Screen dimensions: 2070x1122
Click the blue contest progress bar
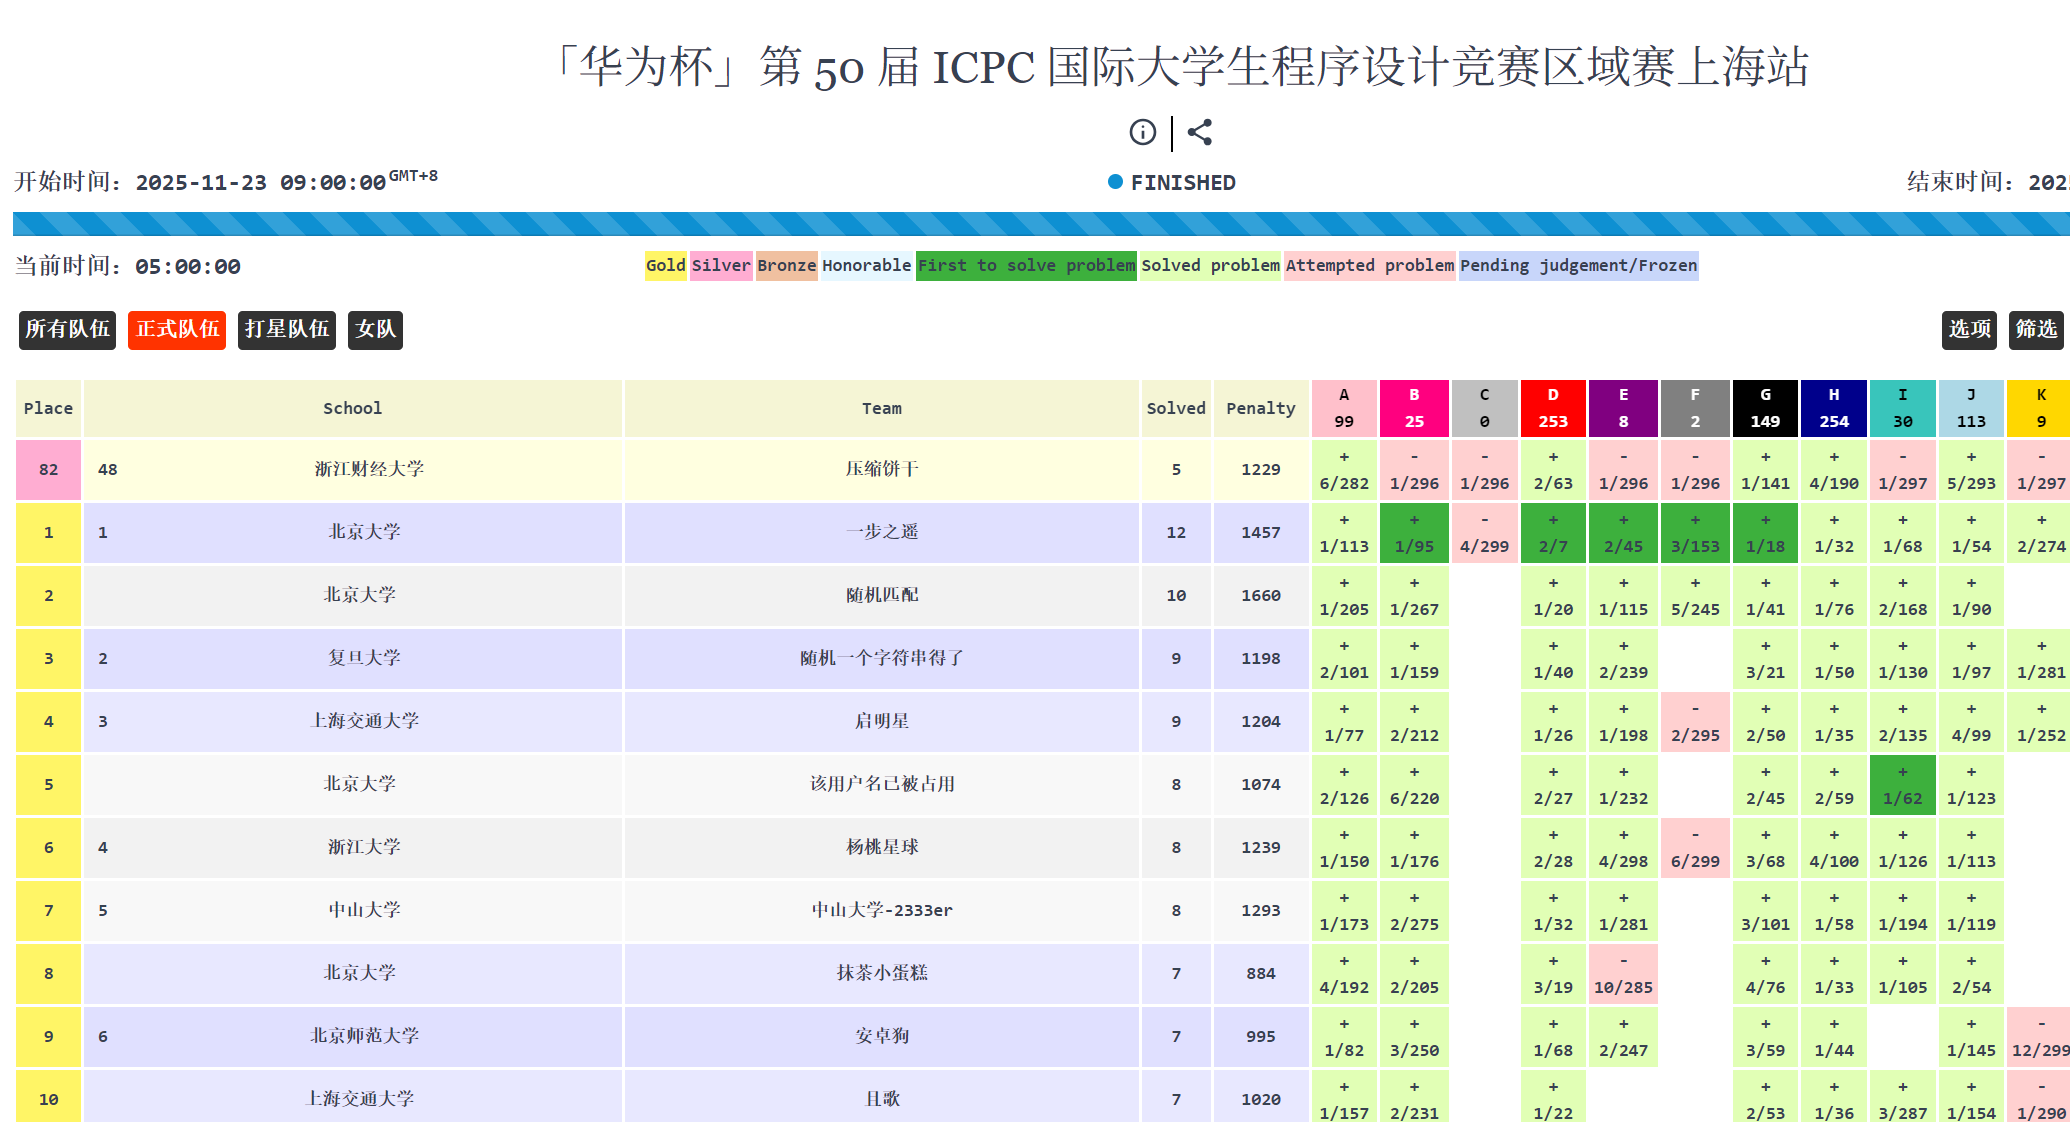coord(1040,224)
